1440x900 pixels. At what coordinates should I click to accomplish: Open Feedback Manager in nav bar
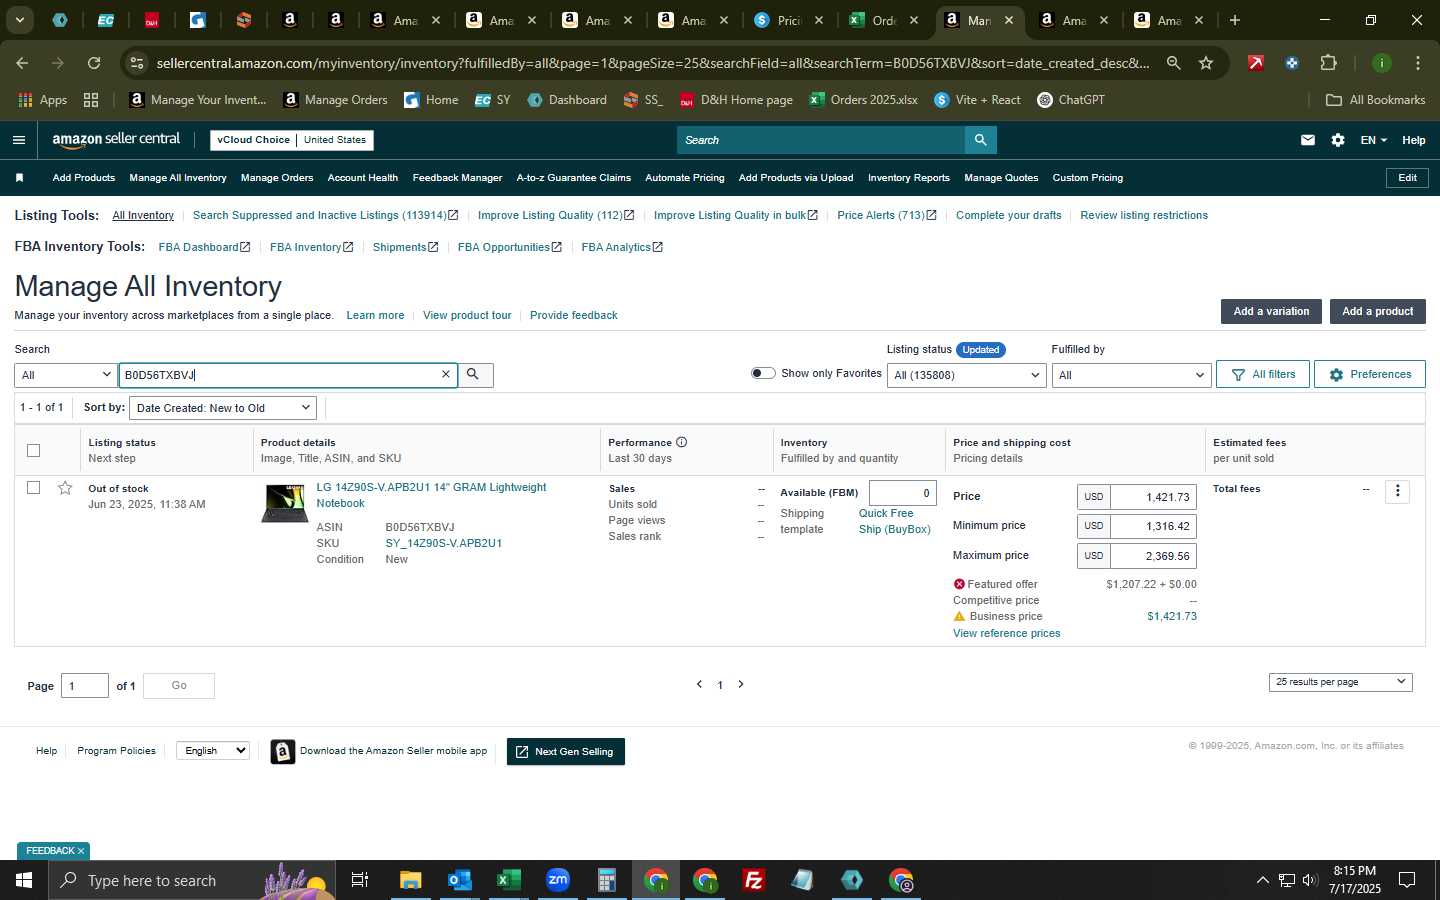(x=457, y=178)
